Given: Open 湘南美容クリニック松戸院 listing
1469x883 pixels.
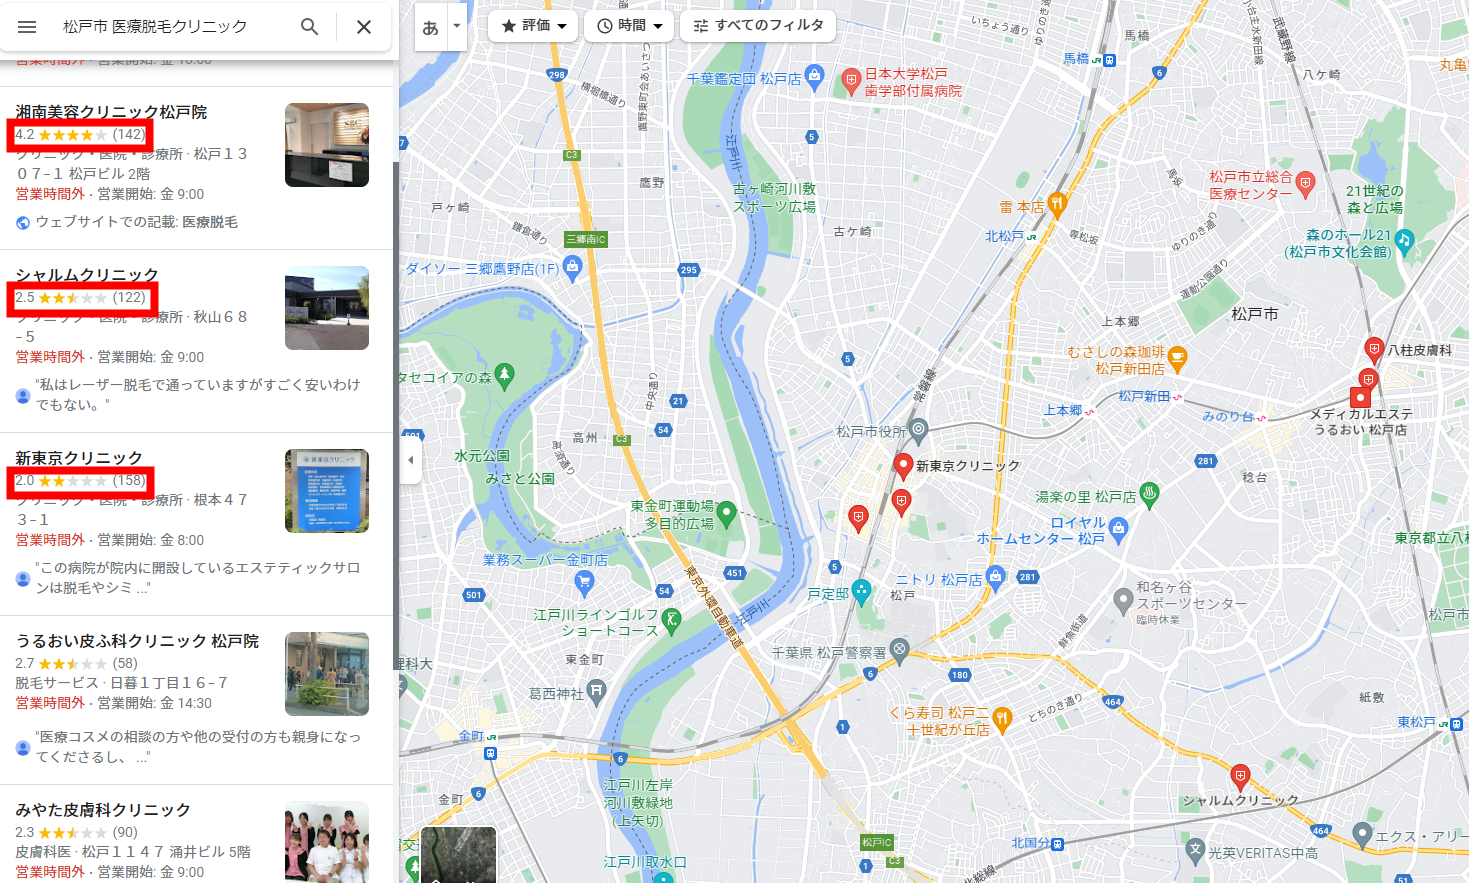Looking at the screenshot, I should tap(111, 112).
